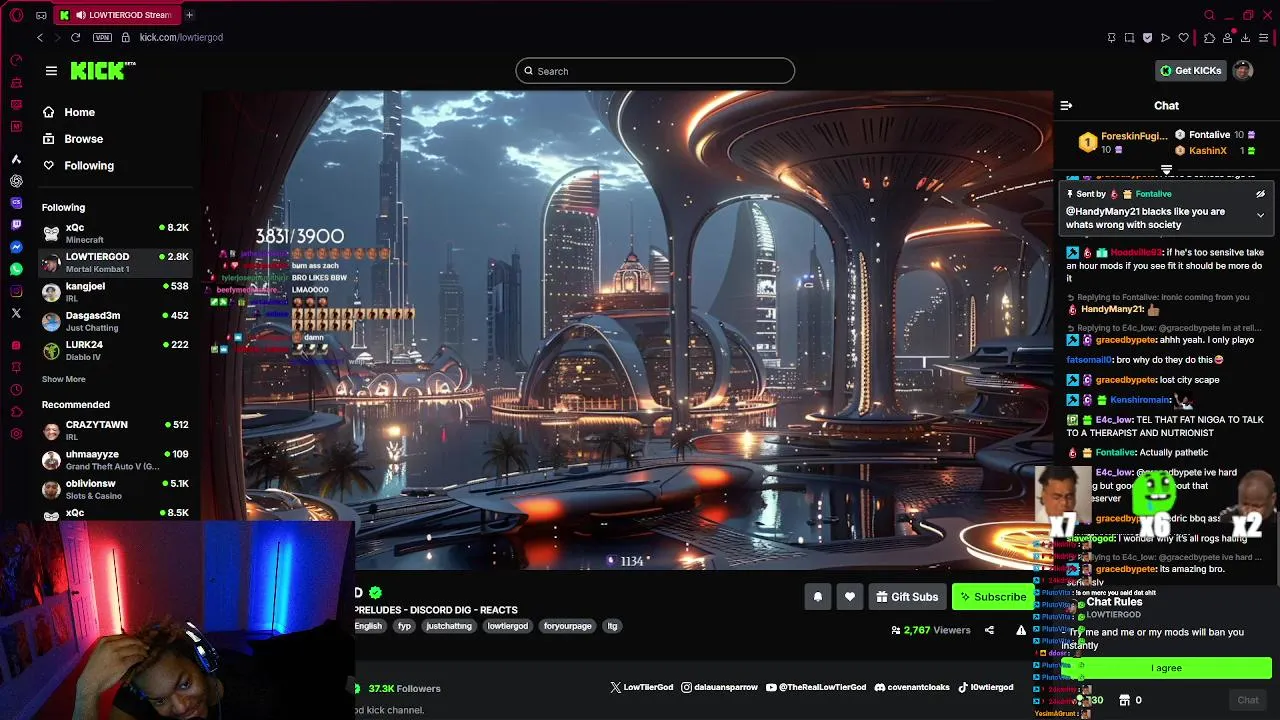Open the Opera search tabs icon
The width and height of the screenshot is (1280, 720).
click(x=1210, y=15)
